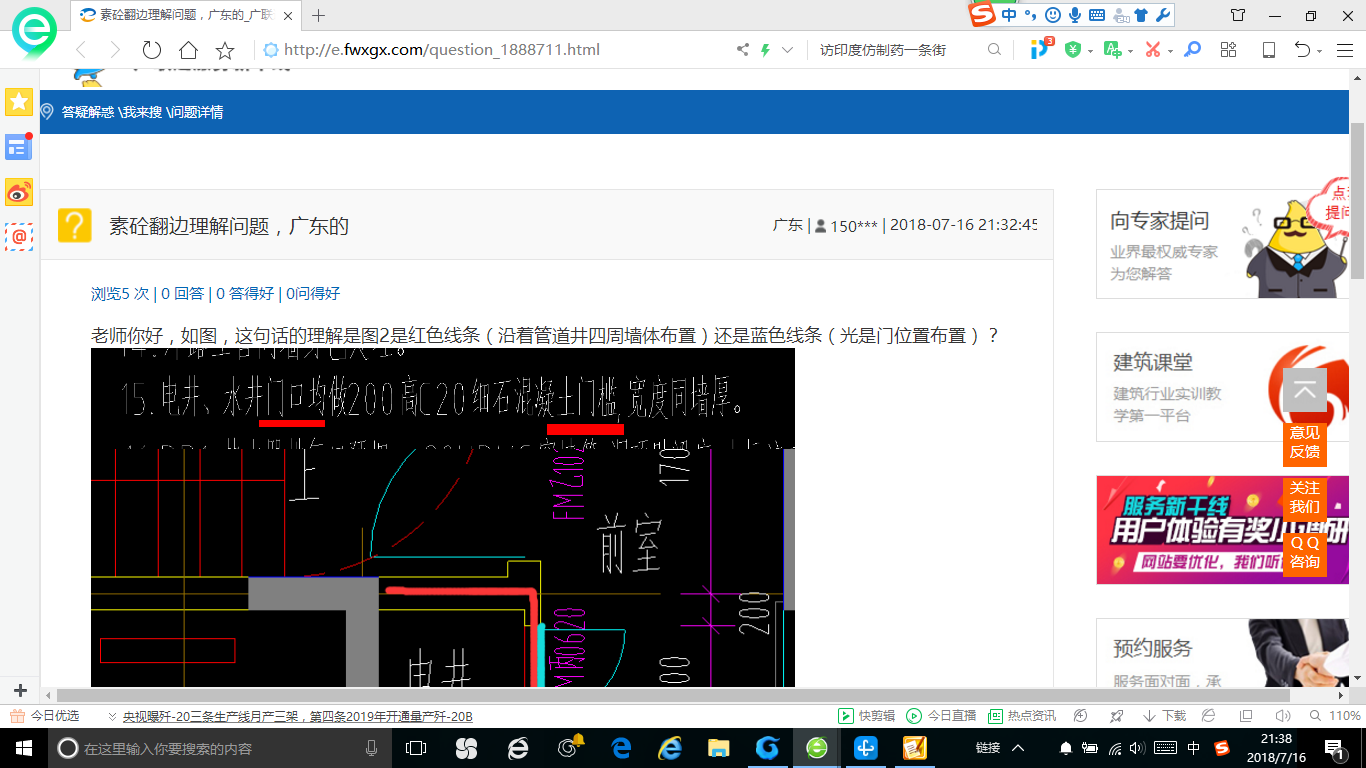Image resolution: width=1366 pixels, height=768 pixels.
Task: Open the Weibo icon in the left sidebar
Action: tap(19, 192)
